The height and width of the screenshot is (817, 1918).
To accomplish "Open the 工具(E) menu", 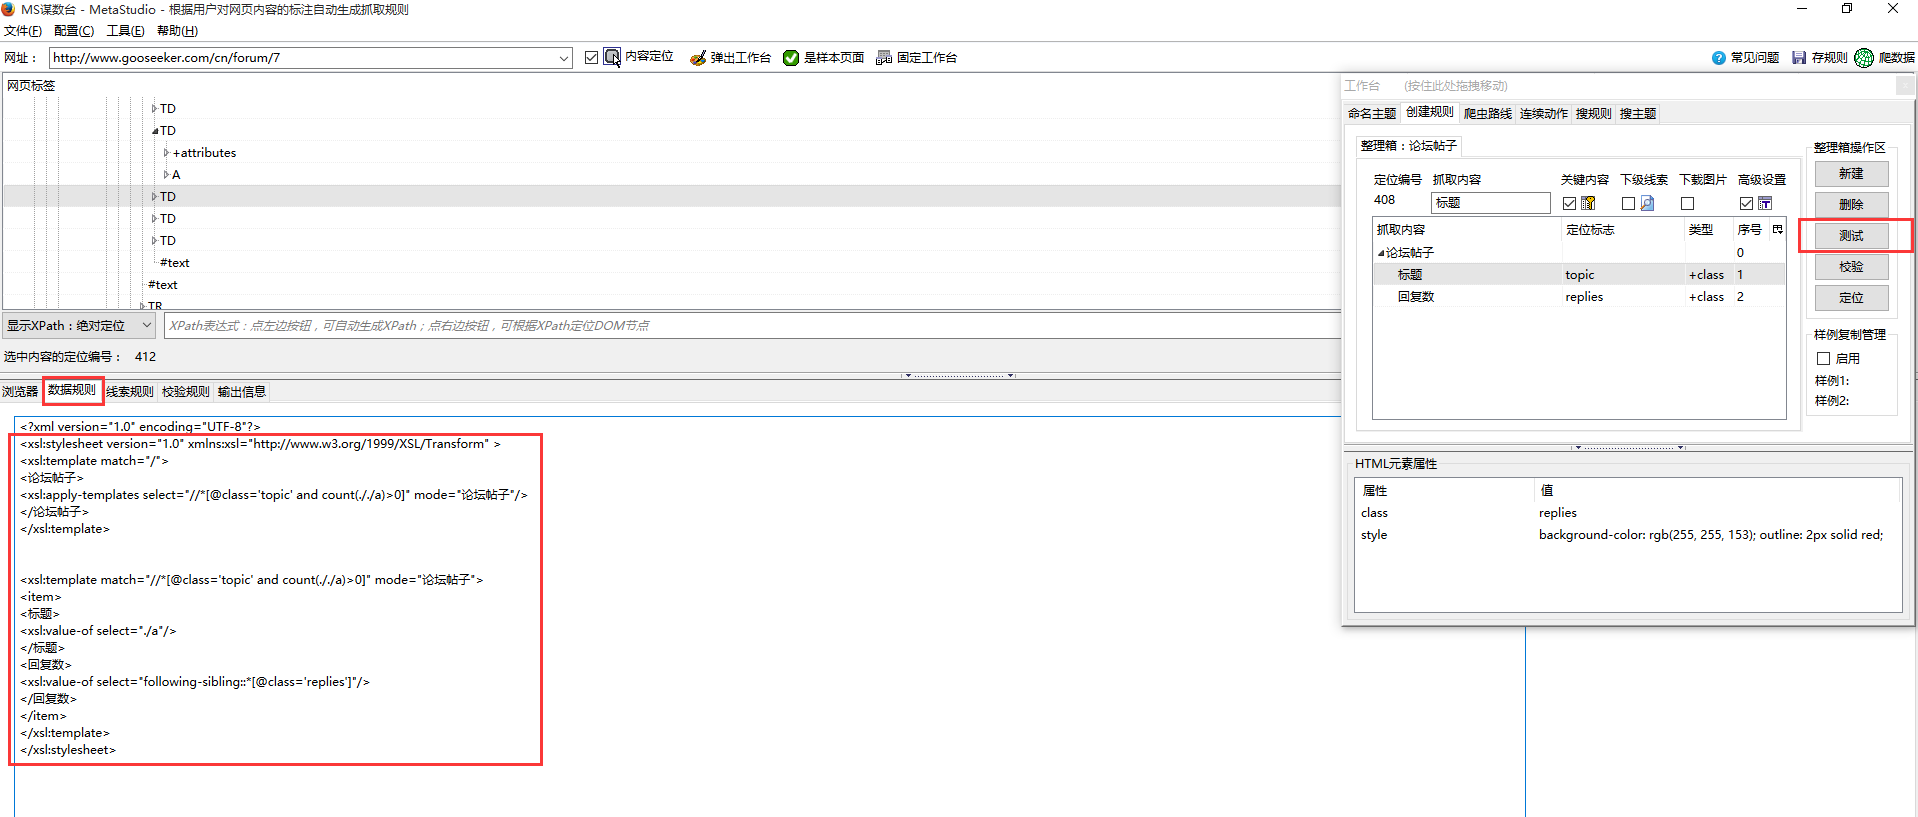I will [125, 31].
